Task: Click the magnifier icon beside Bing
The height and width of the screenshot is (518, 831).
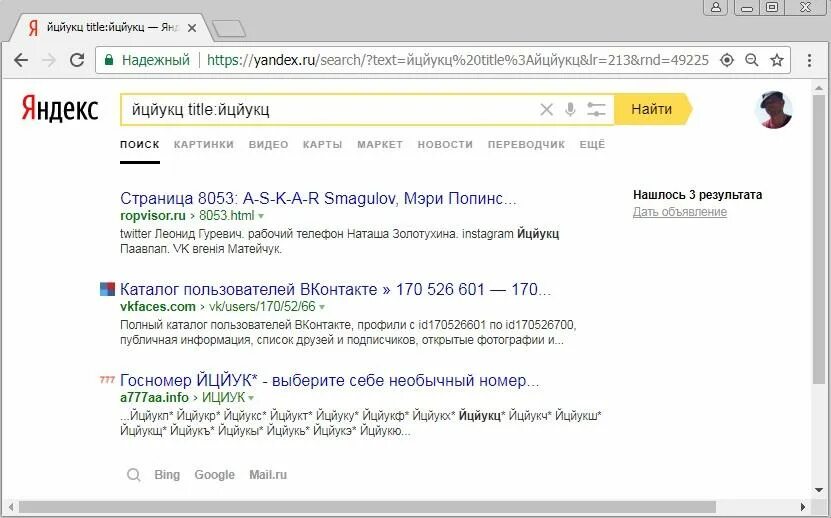Action: tap(134, 475)
